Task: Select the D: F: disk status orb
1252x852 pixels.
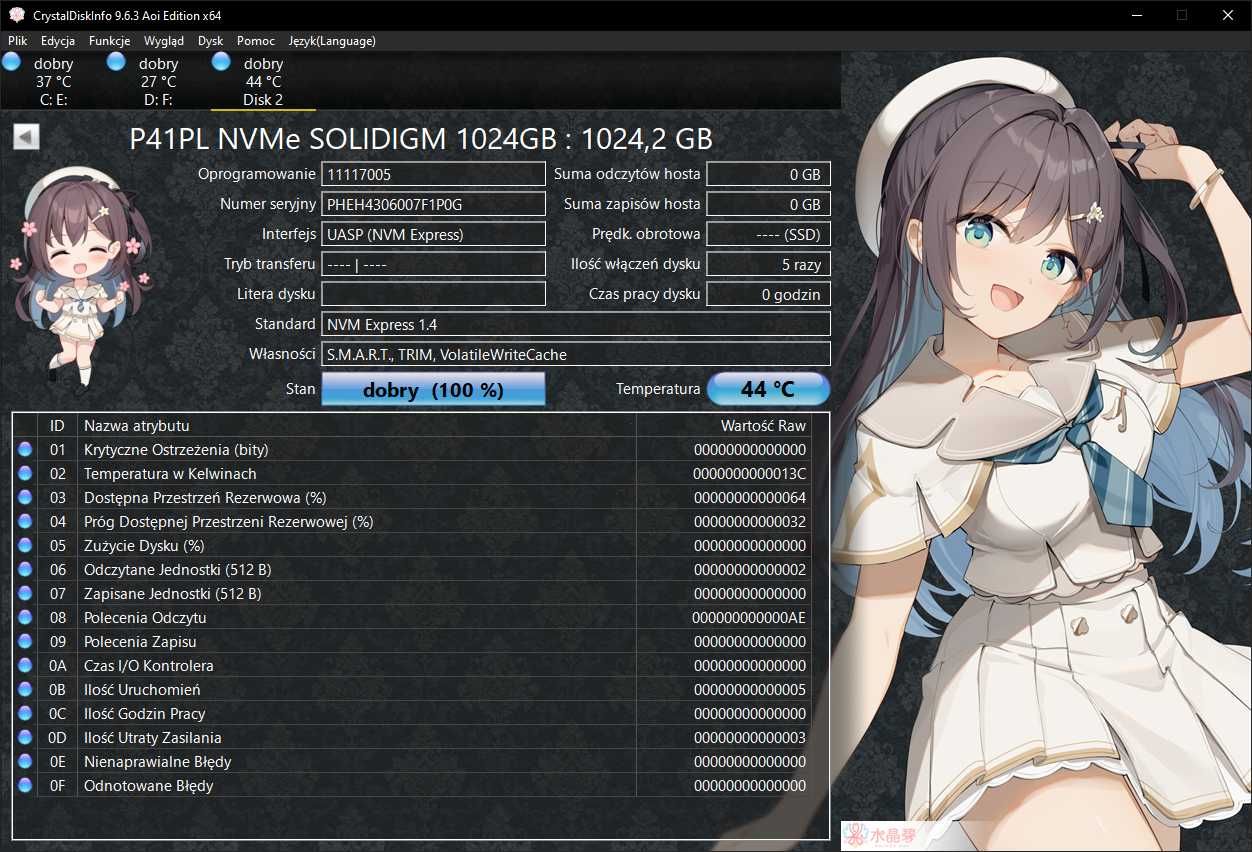Action: click(116, 62)
